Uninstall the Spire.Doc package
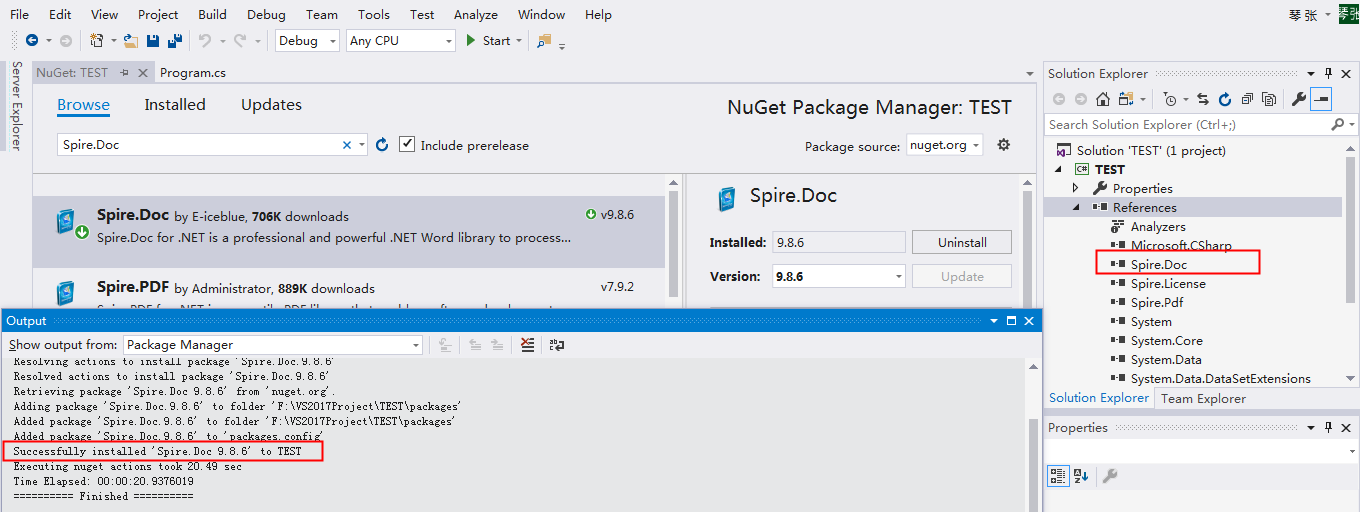 [962, 242]
